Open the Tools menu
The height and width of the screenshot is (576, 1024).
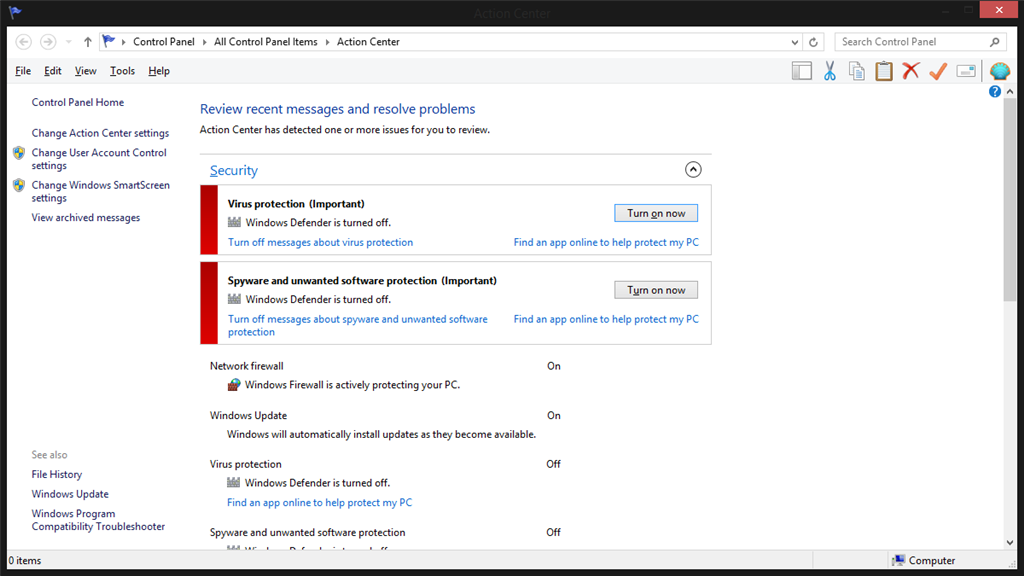(x=122, y=71)
